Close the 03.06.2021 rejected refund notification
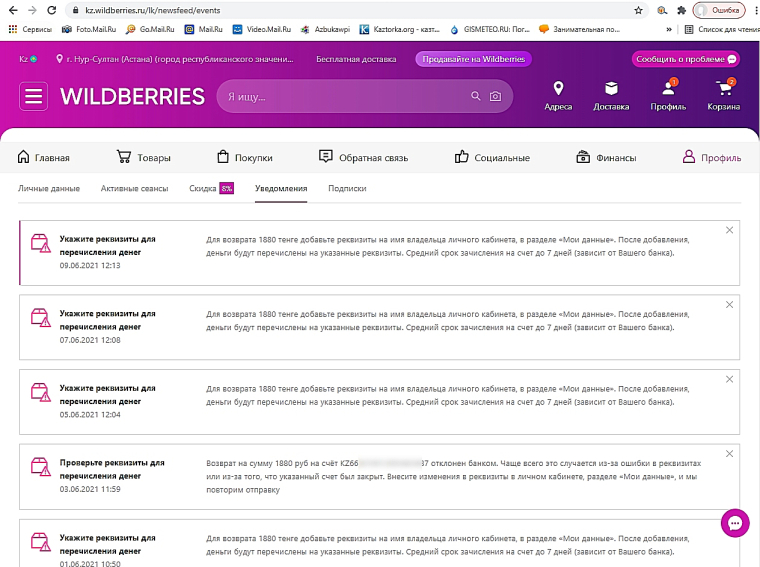Screen dimensions: 760x567 pos(729,453)
